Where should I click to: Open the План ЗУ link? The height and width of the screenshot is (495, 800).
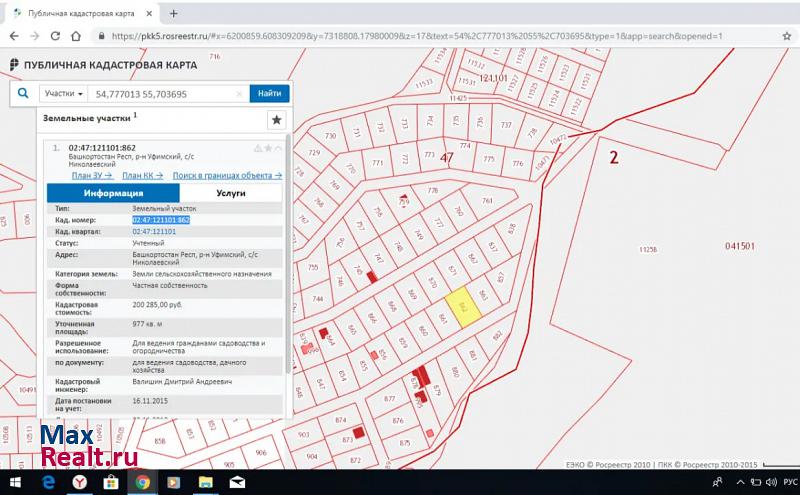(x=87, y=175)
